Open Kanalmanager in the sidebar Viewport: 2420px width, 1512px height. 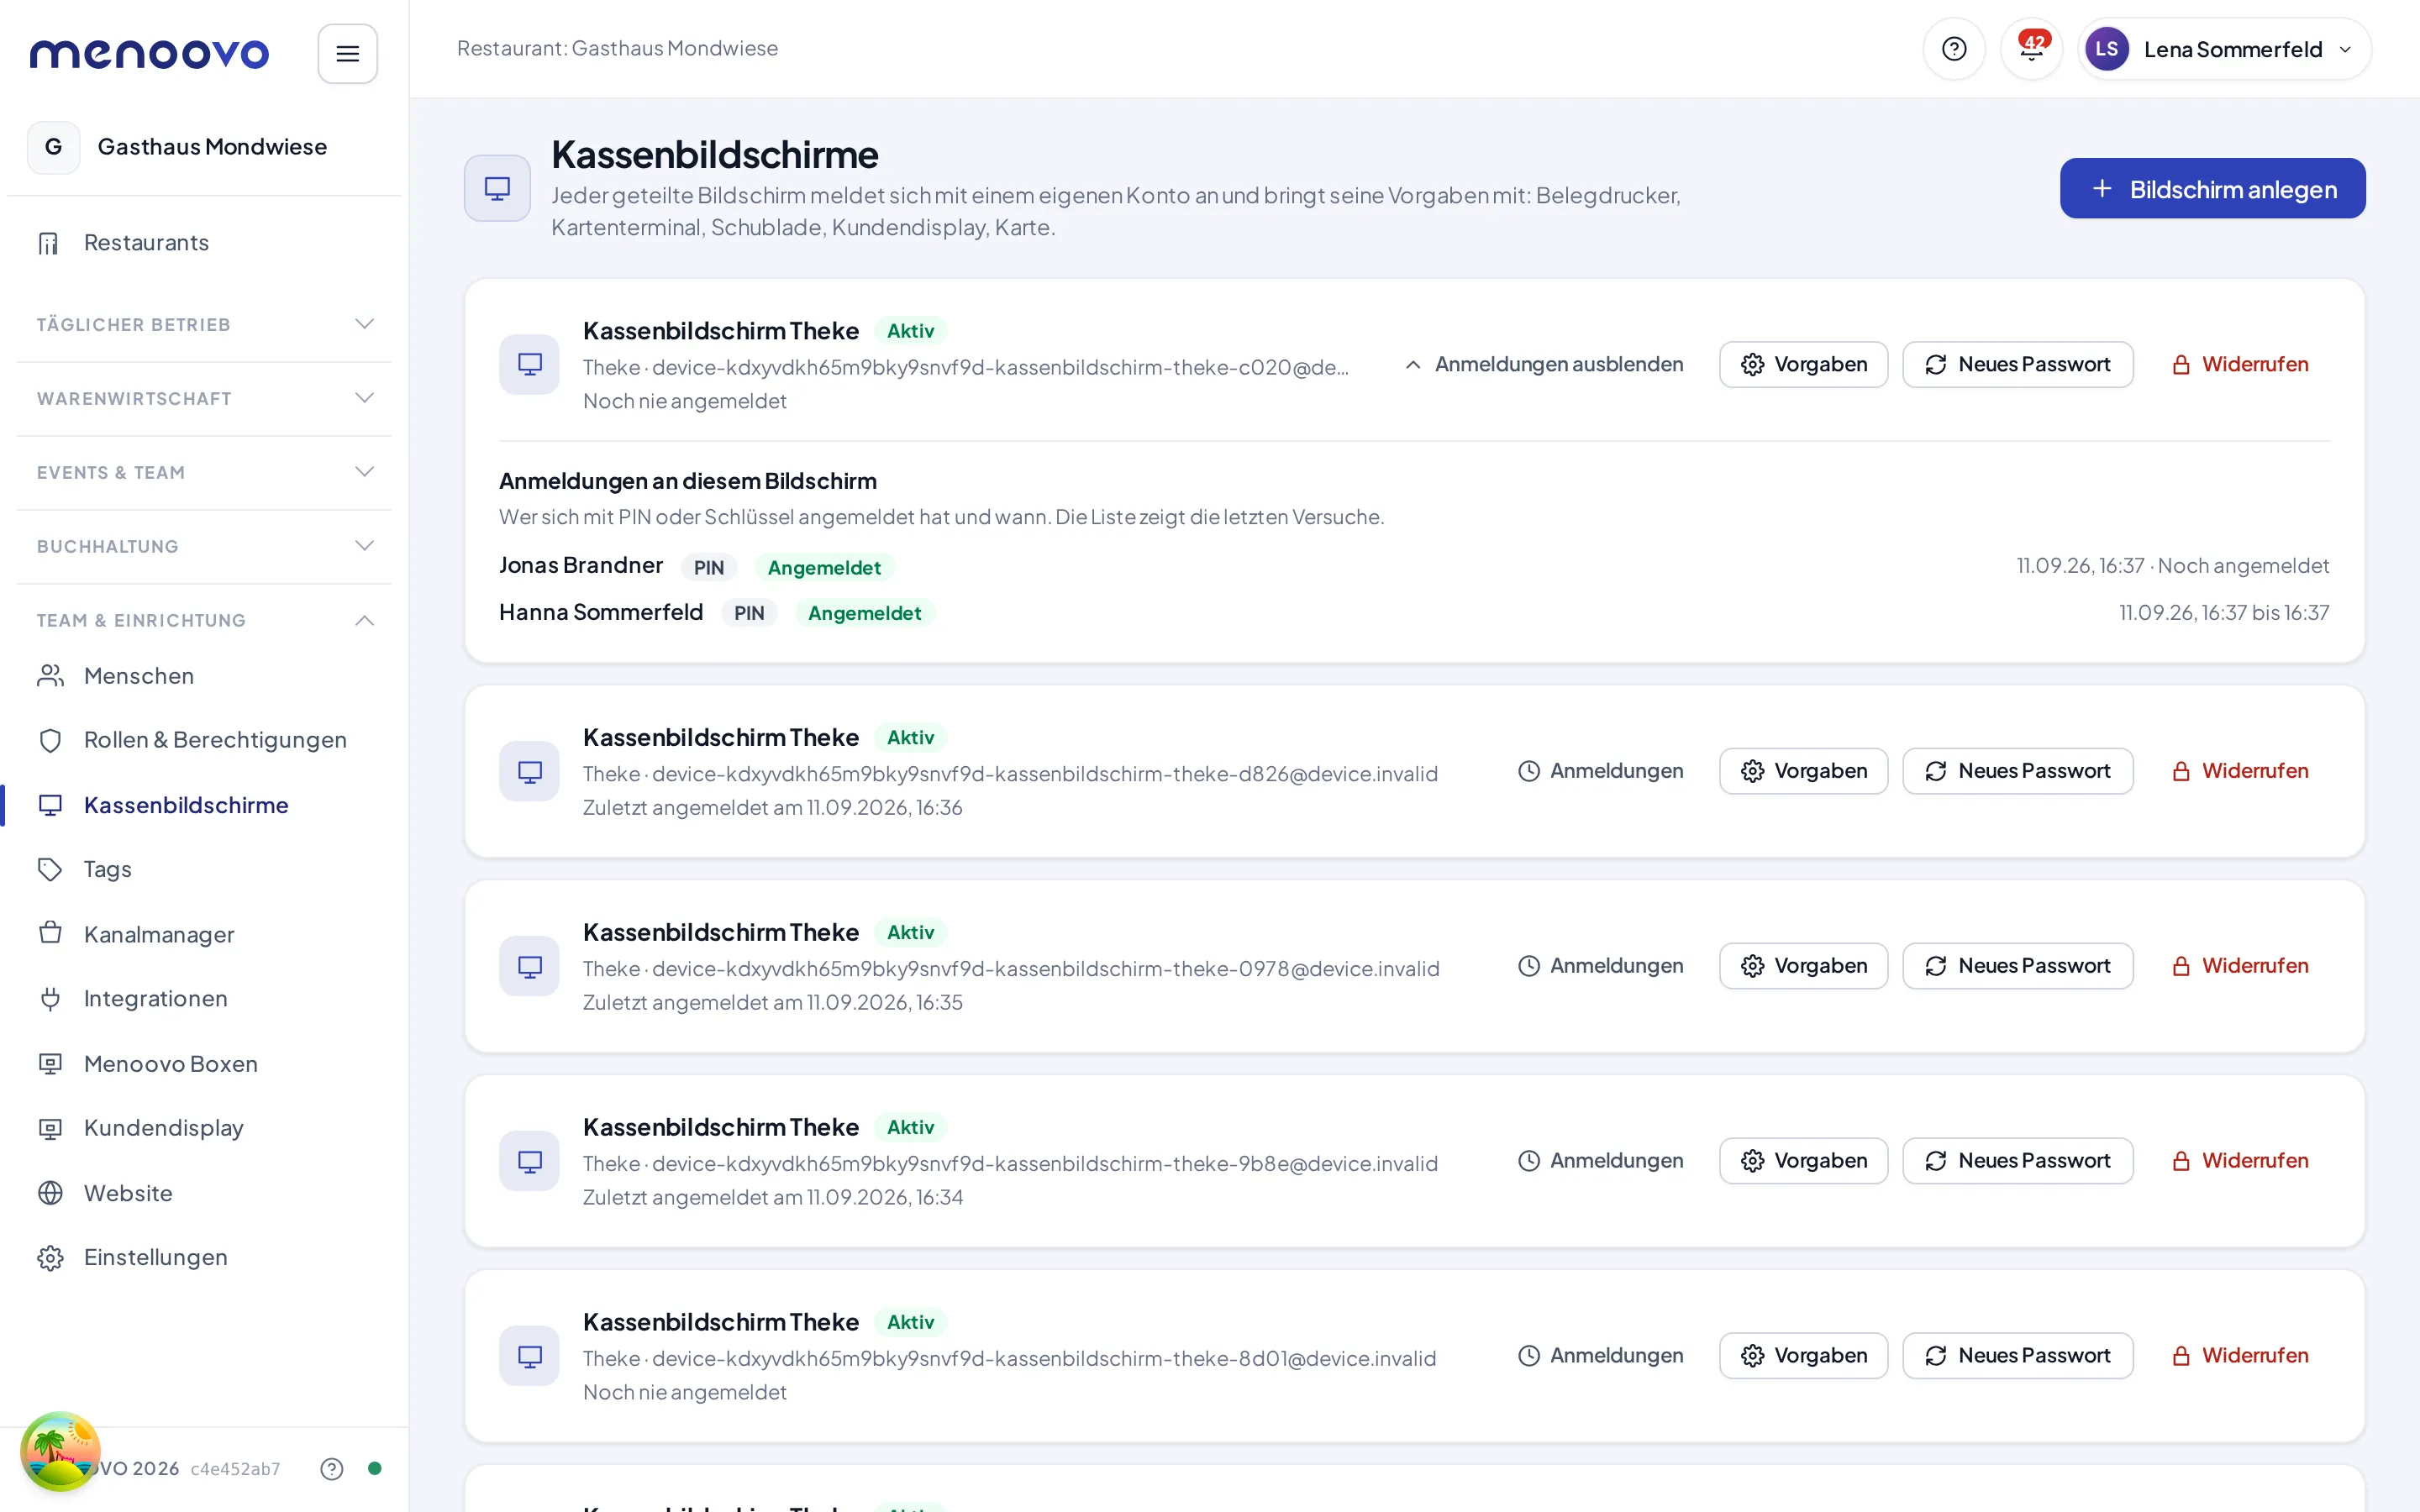pyautogui.click(x=204, y=934)
